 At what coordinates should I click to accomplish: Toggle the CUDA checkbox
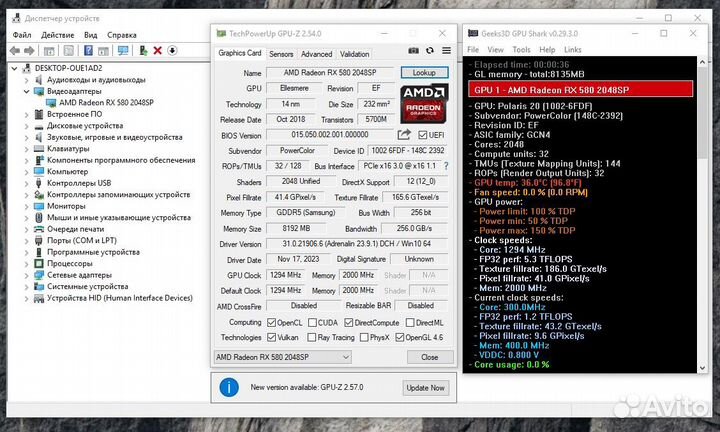[312, 323]
